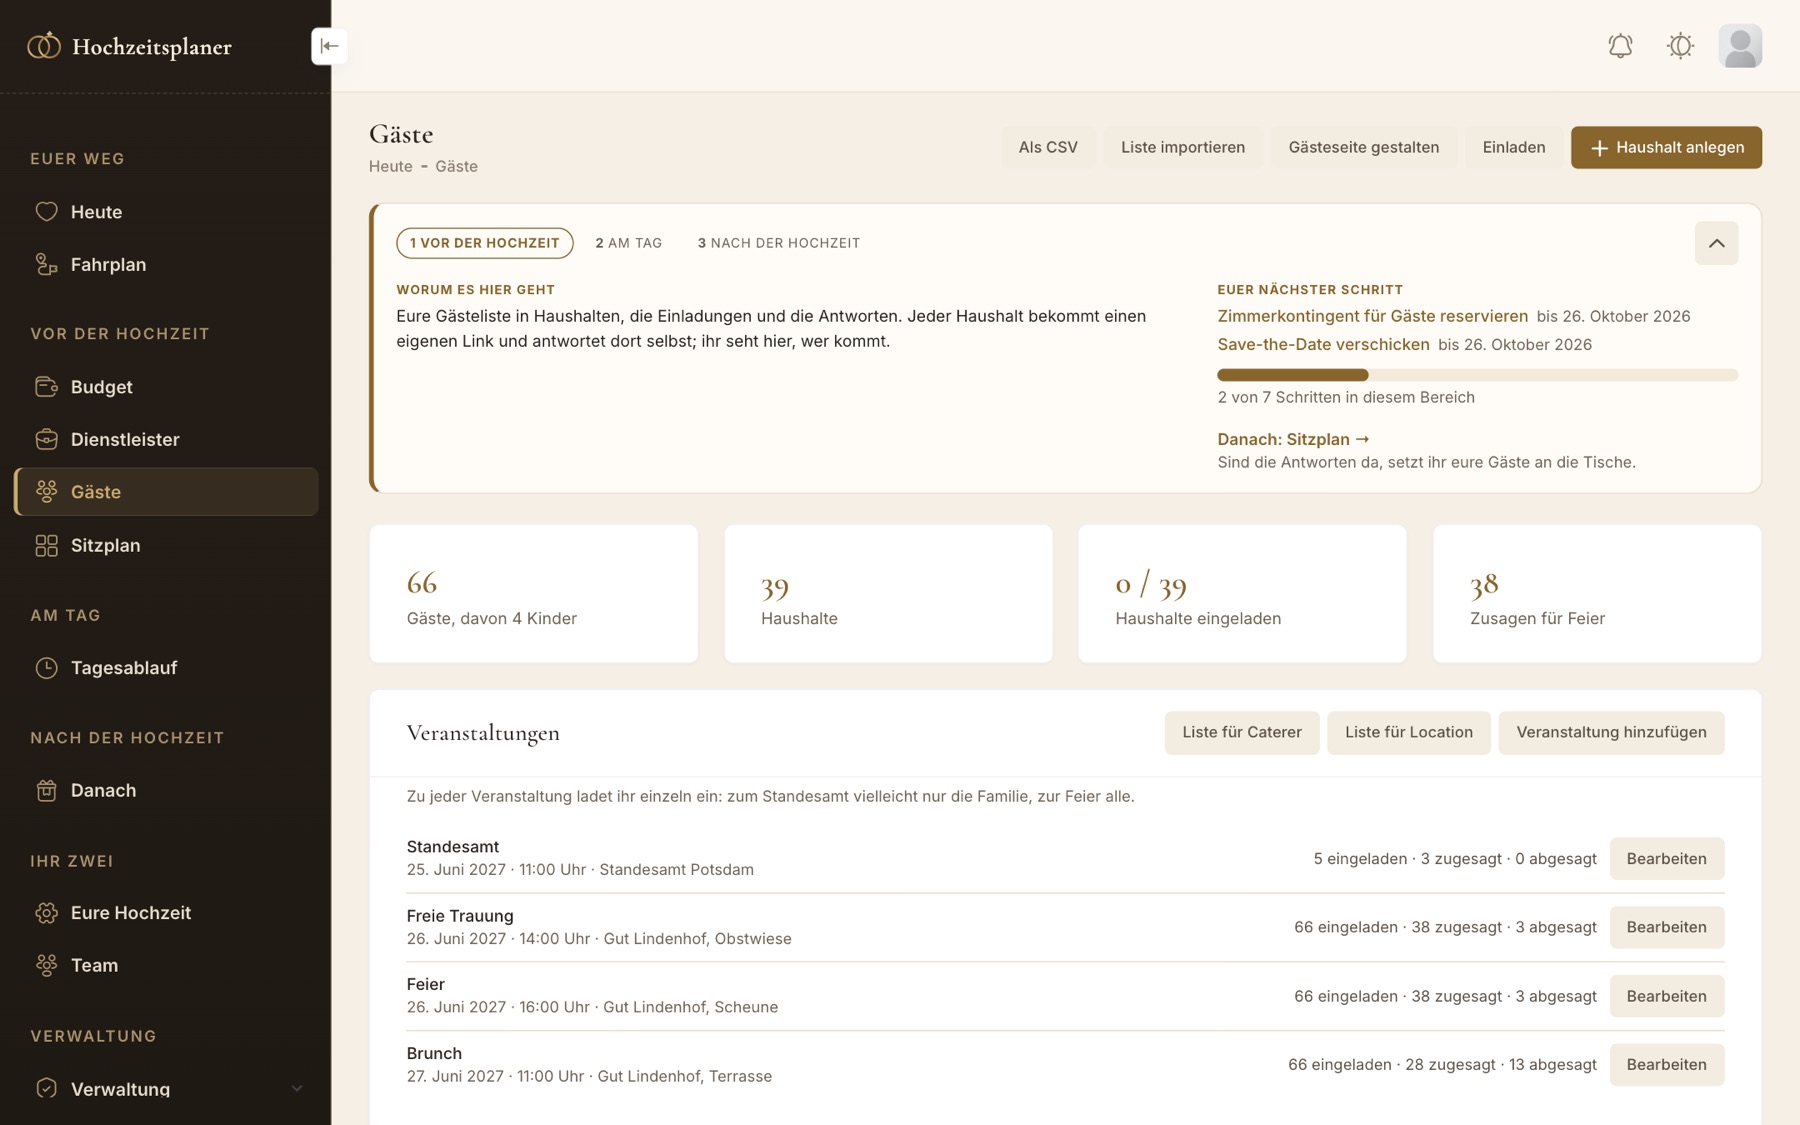The height and width of the screenshot is (1125, 1800).
Task: Open 'Zimmerkontingent für Gäste reservieren' link
Action: (x=1372, y=316)
